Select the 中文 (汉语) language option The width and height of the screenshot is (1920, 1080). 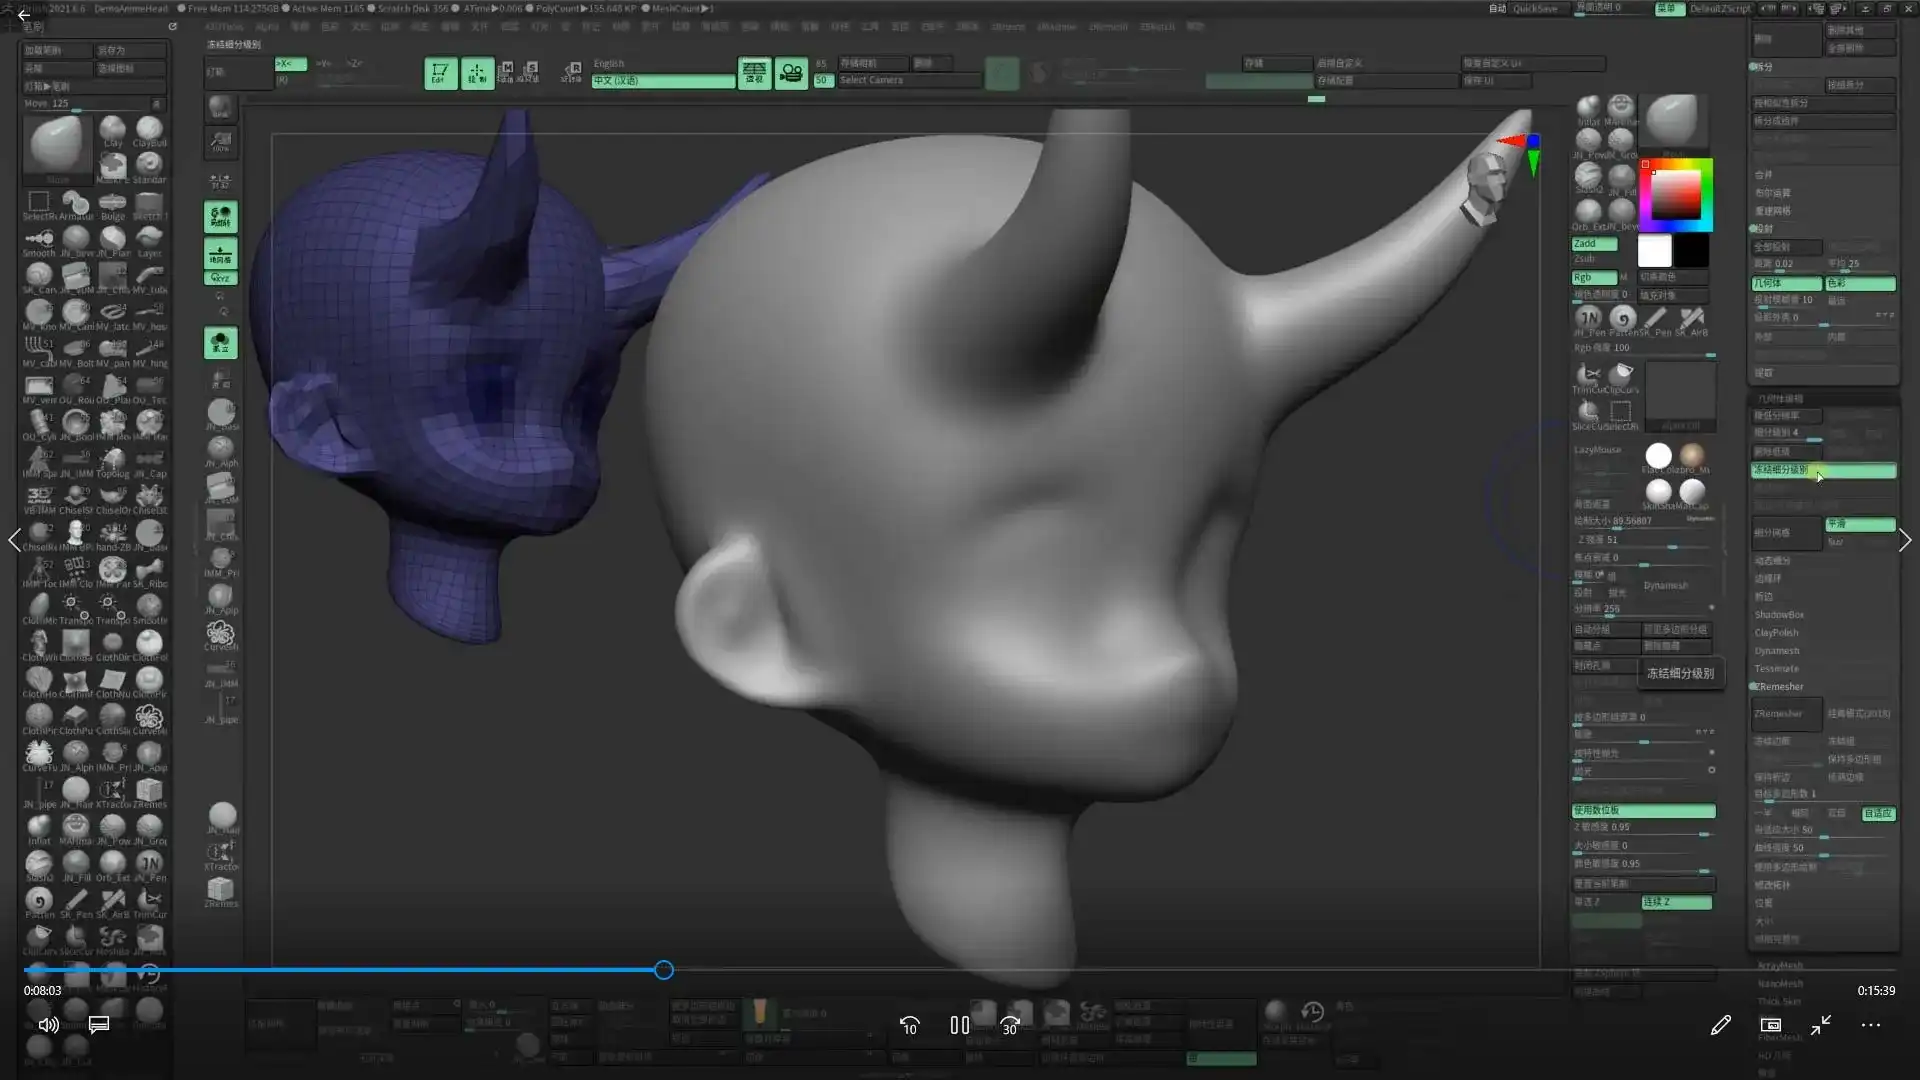point(661,81)
